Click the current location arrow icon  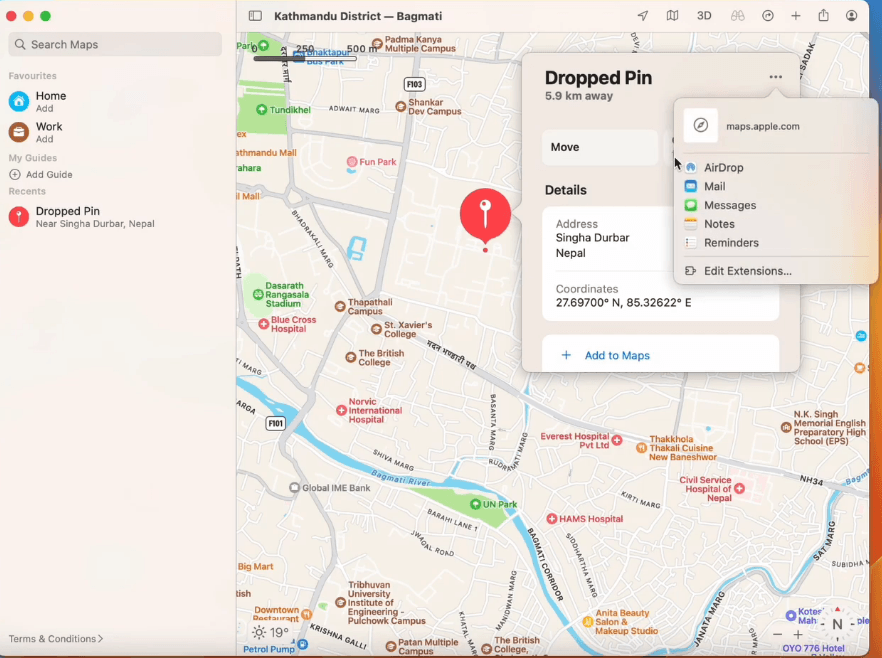(642, 16)
